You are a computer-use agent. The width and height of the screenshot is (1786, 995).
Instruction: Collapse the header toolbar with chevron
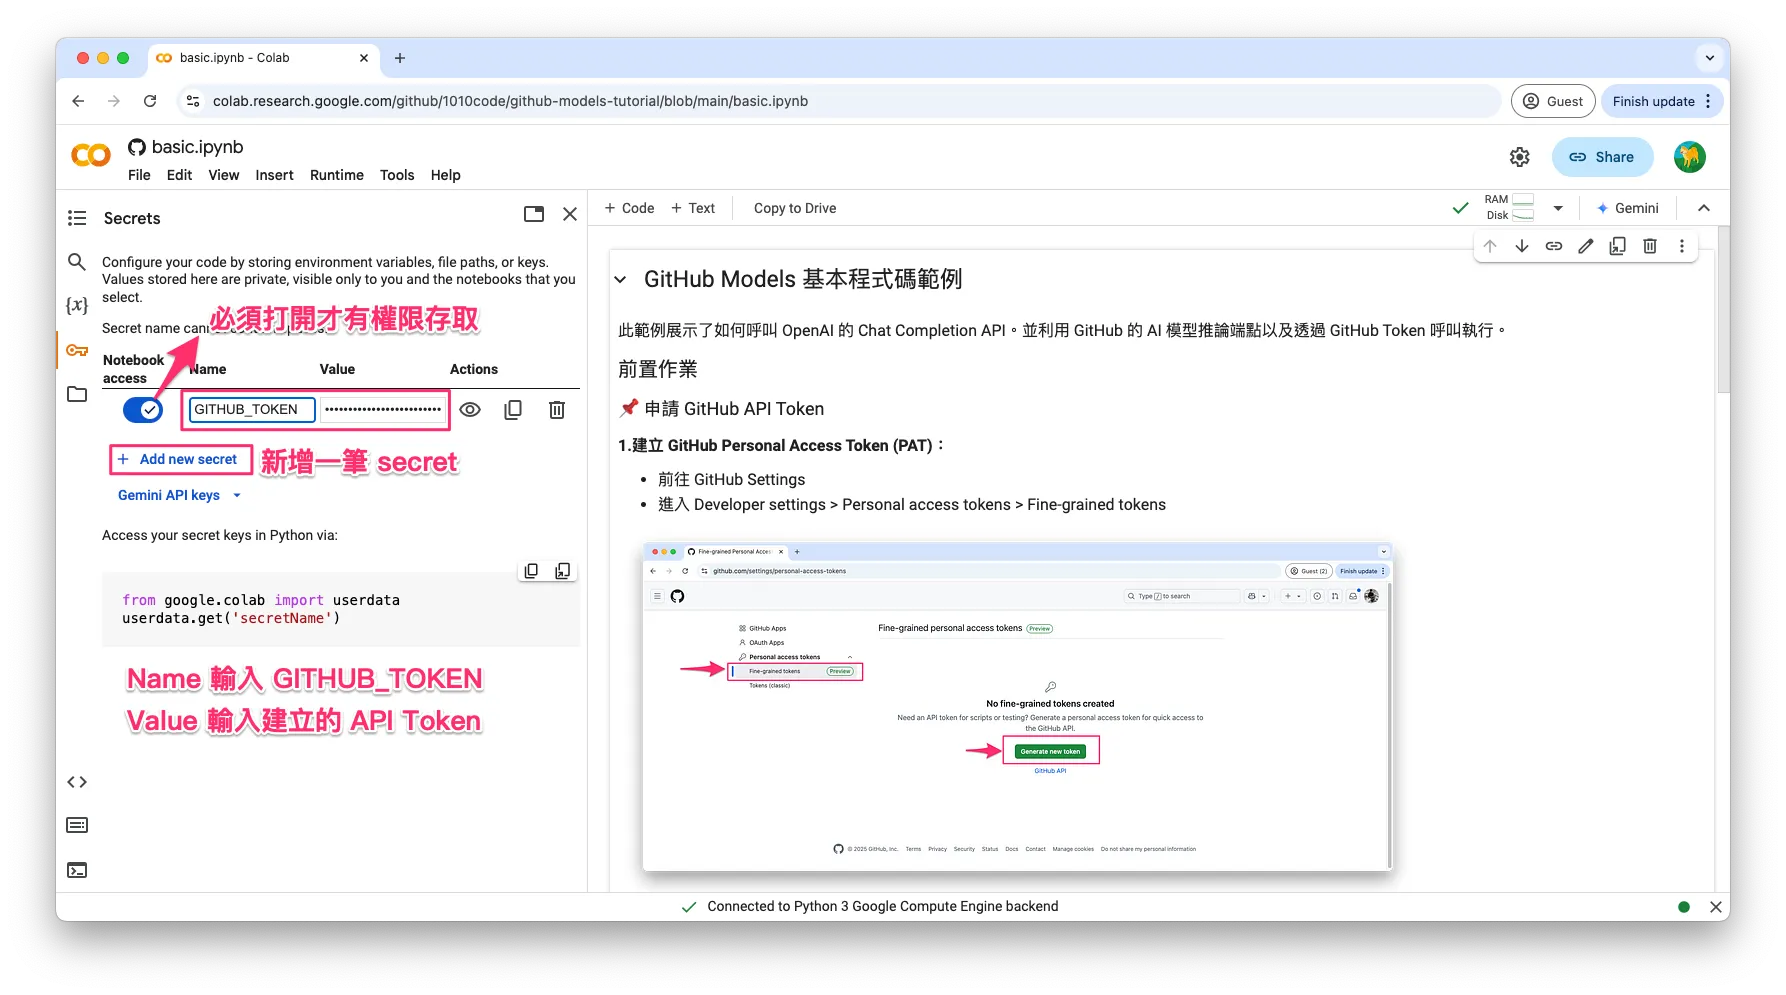[x=1704, y=208]
